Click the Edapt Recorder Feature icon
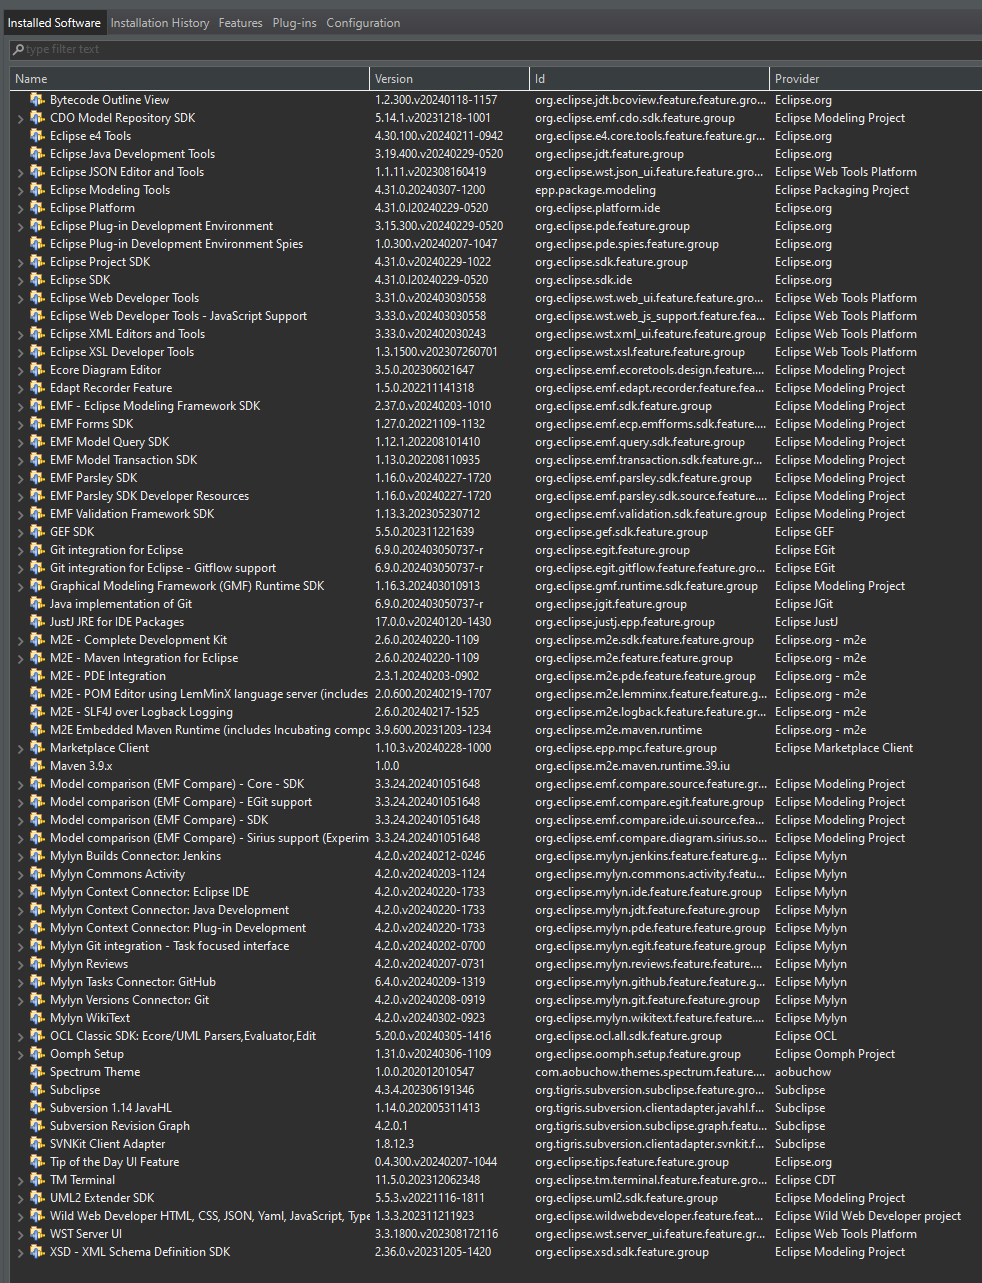This screenshot has height=1283, width=982. click(38, 388)
